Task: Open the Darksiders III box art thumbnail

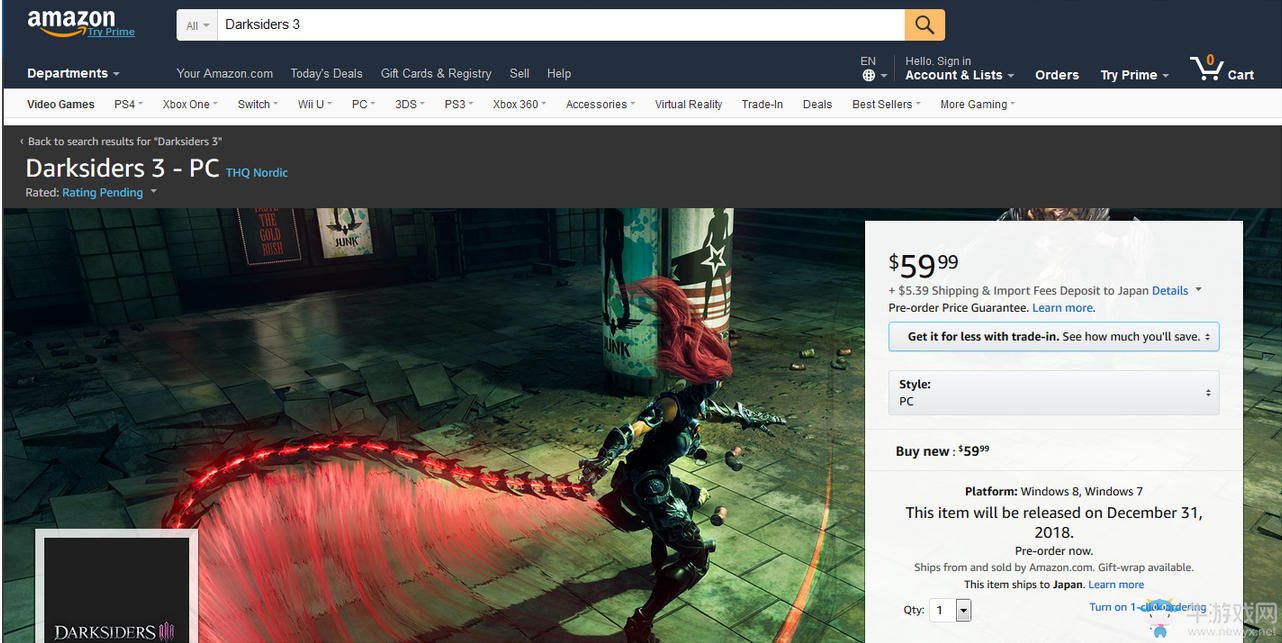Action: 116,586
